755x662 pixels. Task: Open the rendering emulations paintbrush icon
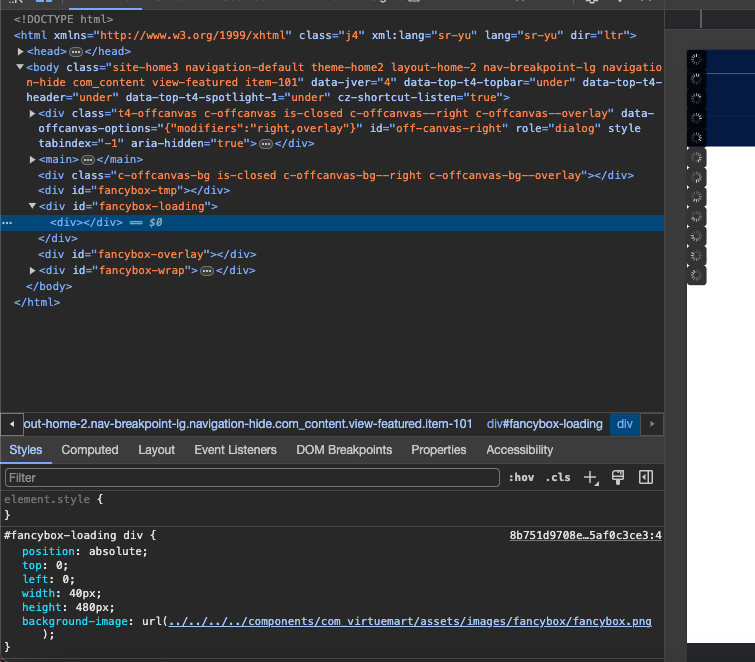pyautogui.click(x=618, y=478)
